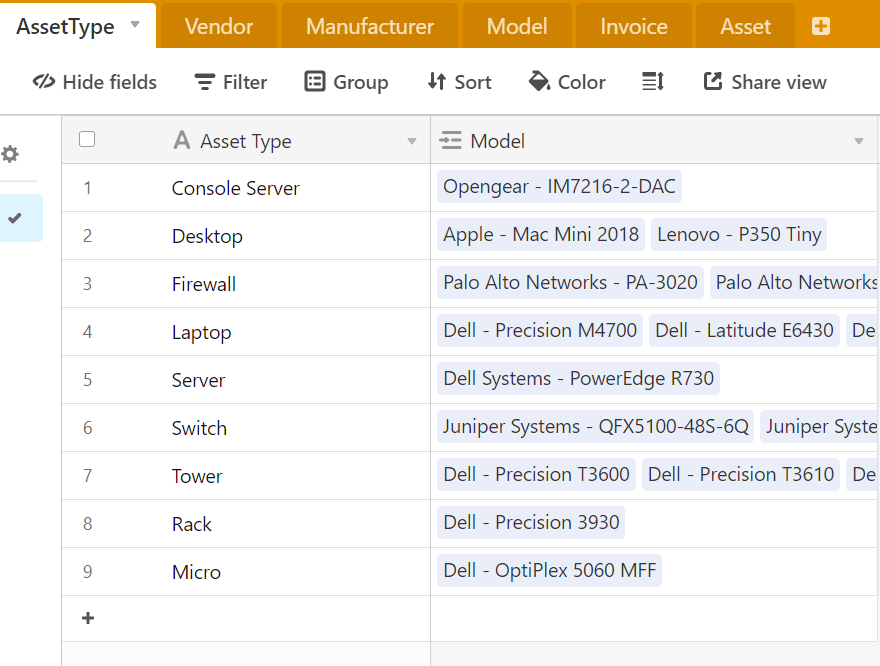Open the Dell - Precision 3930 chip

[x=531, y=522]
